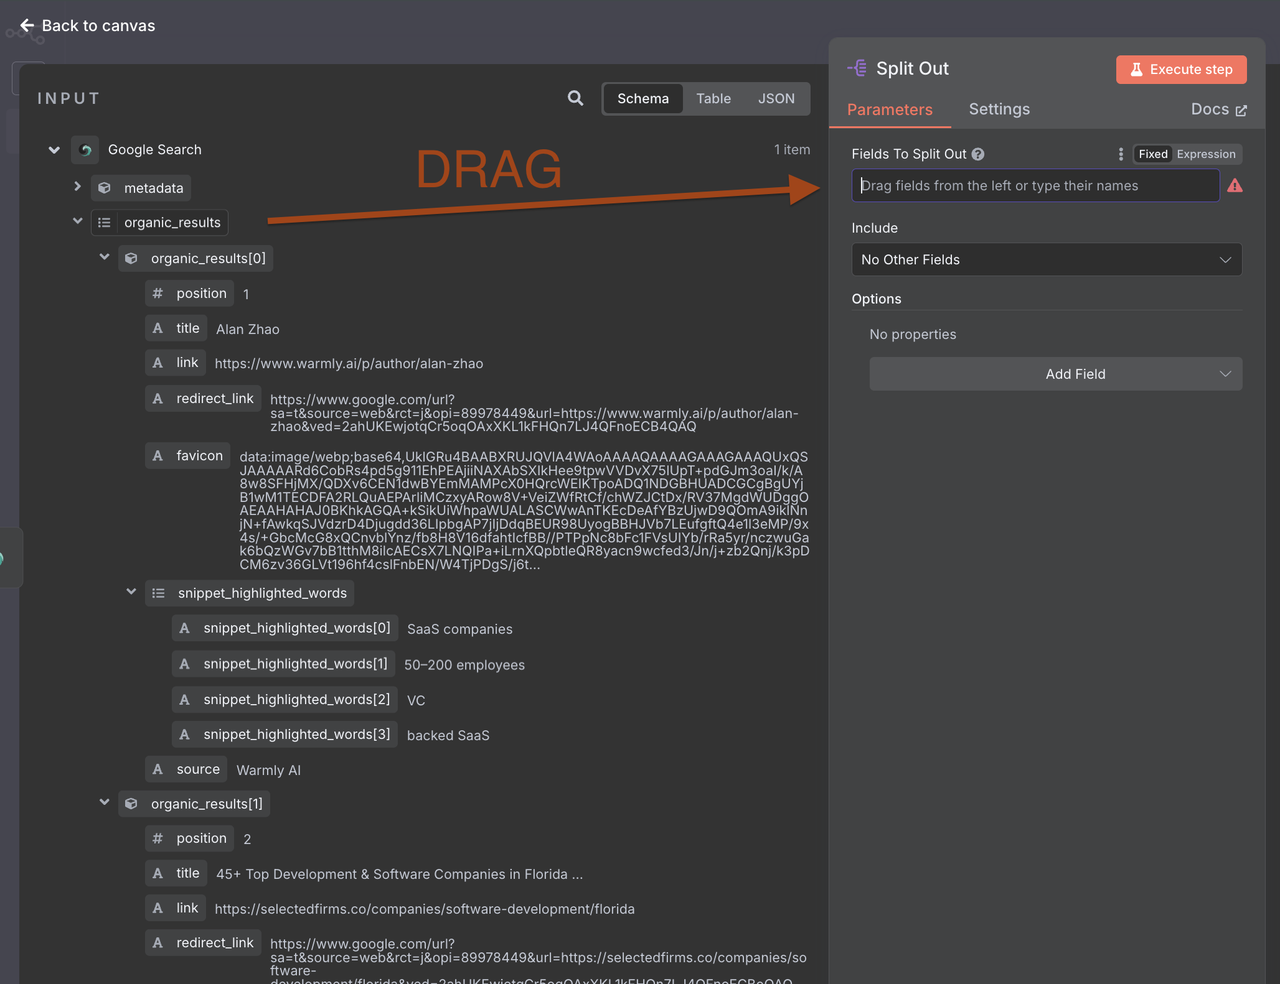Click the Split Out node icon
Image resolution: width=1280 pixels, height=984 pixels.
(857, 68)
